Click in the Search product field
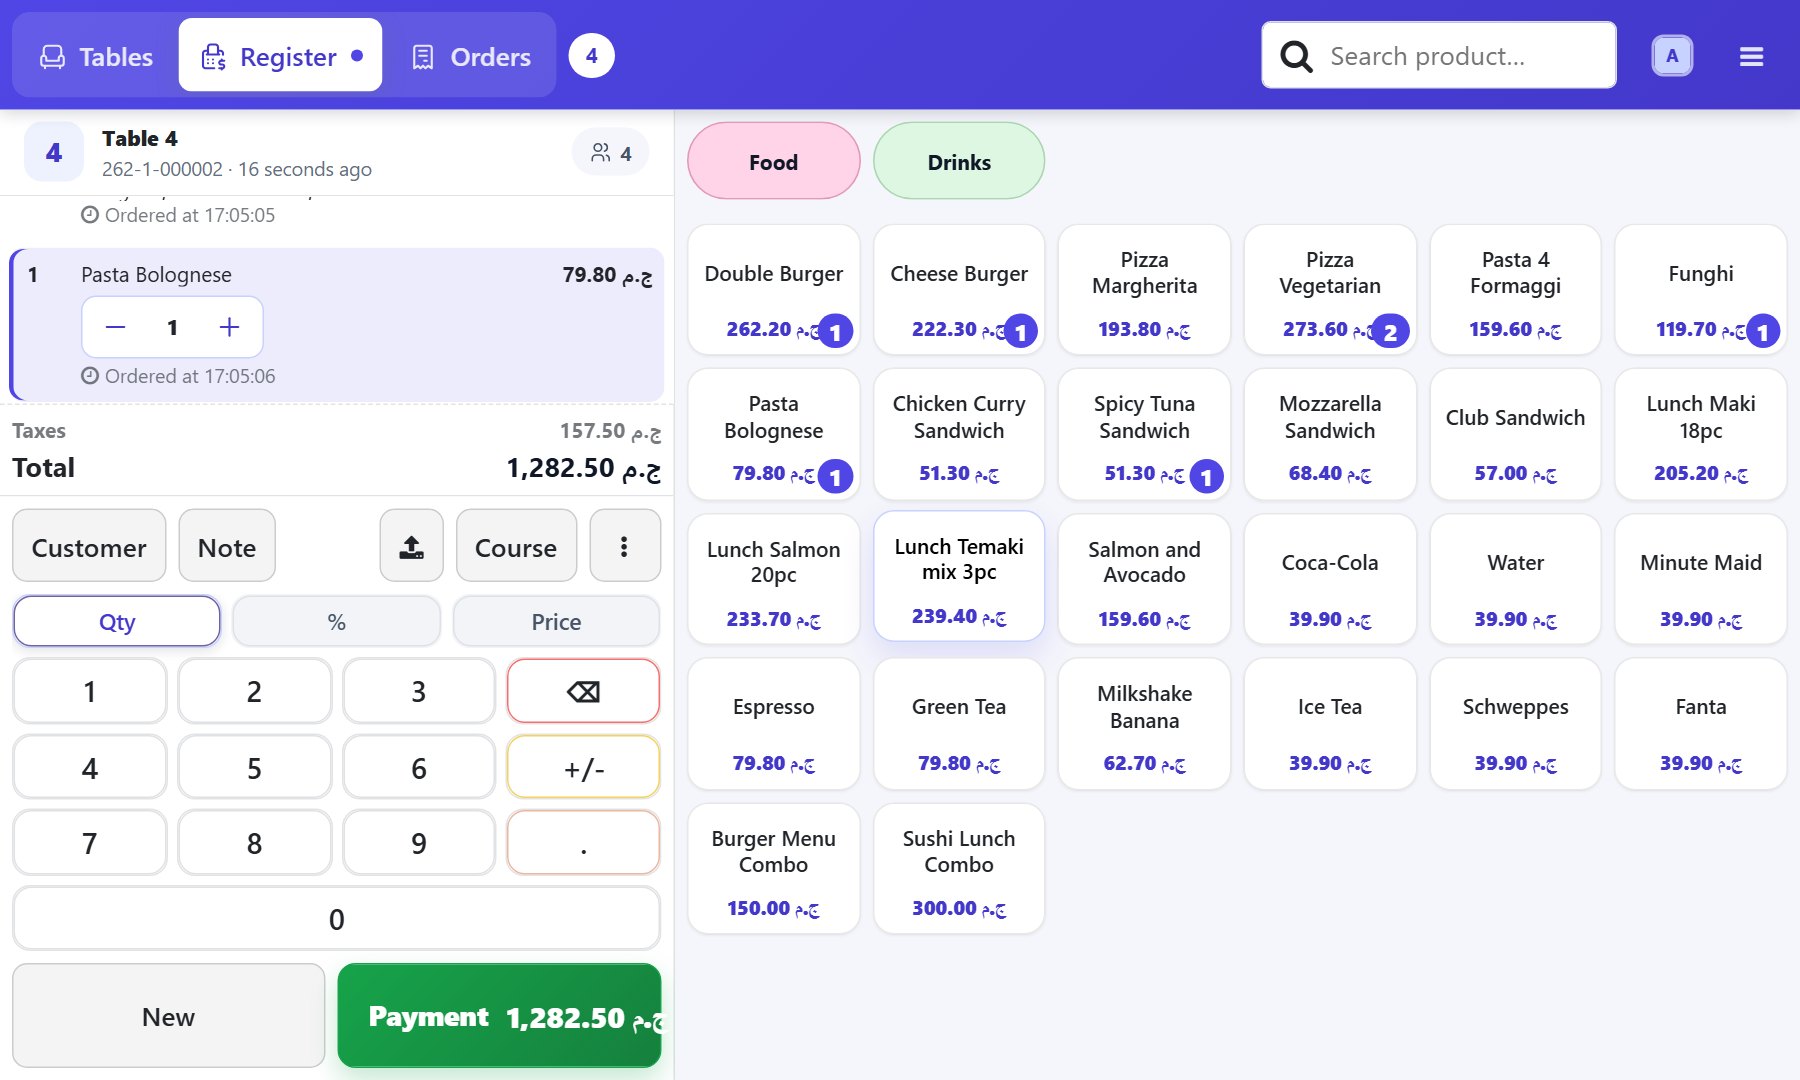Screen dimensions: 1800x1080 [x=1439, y=56]
